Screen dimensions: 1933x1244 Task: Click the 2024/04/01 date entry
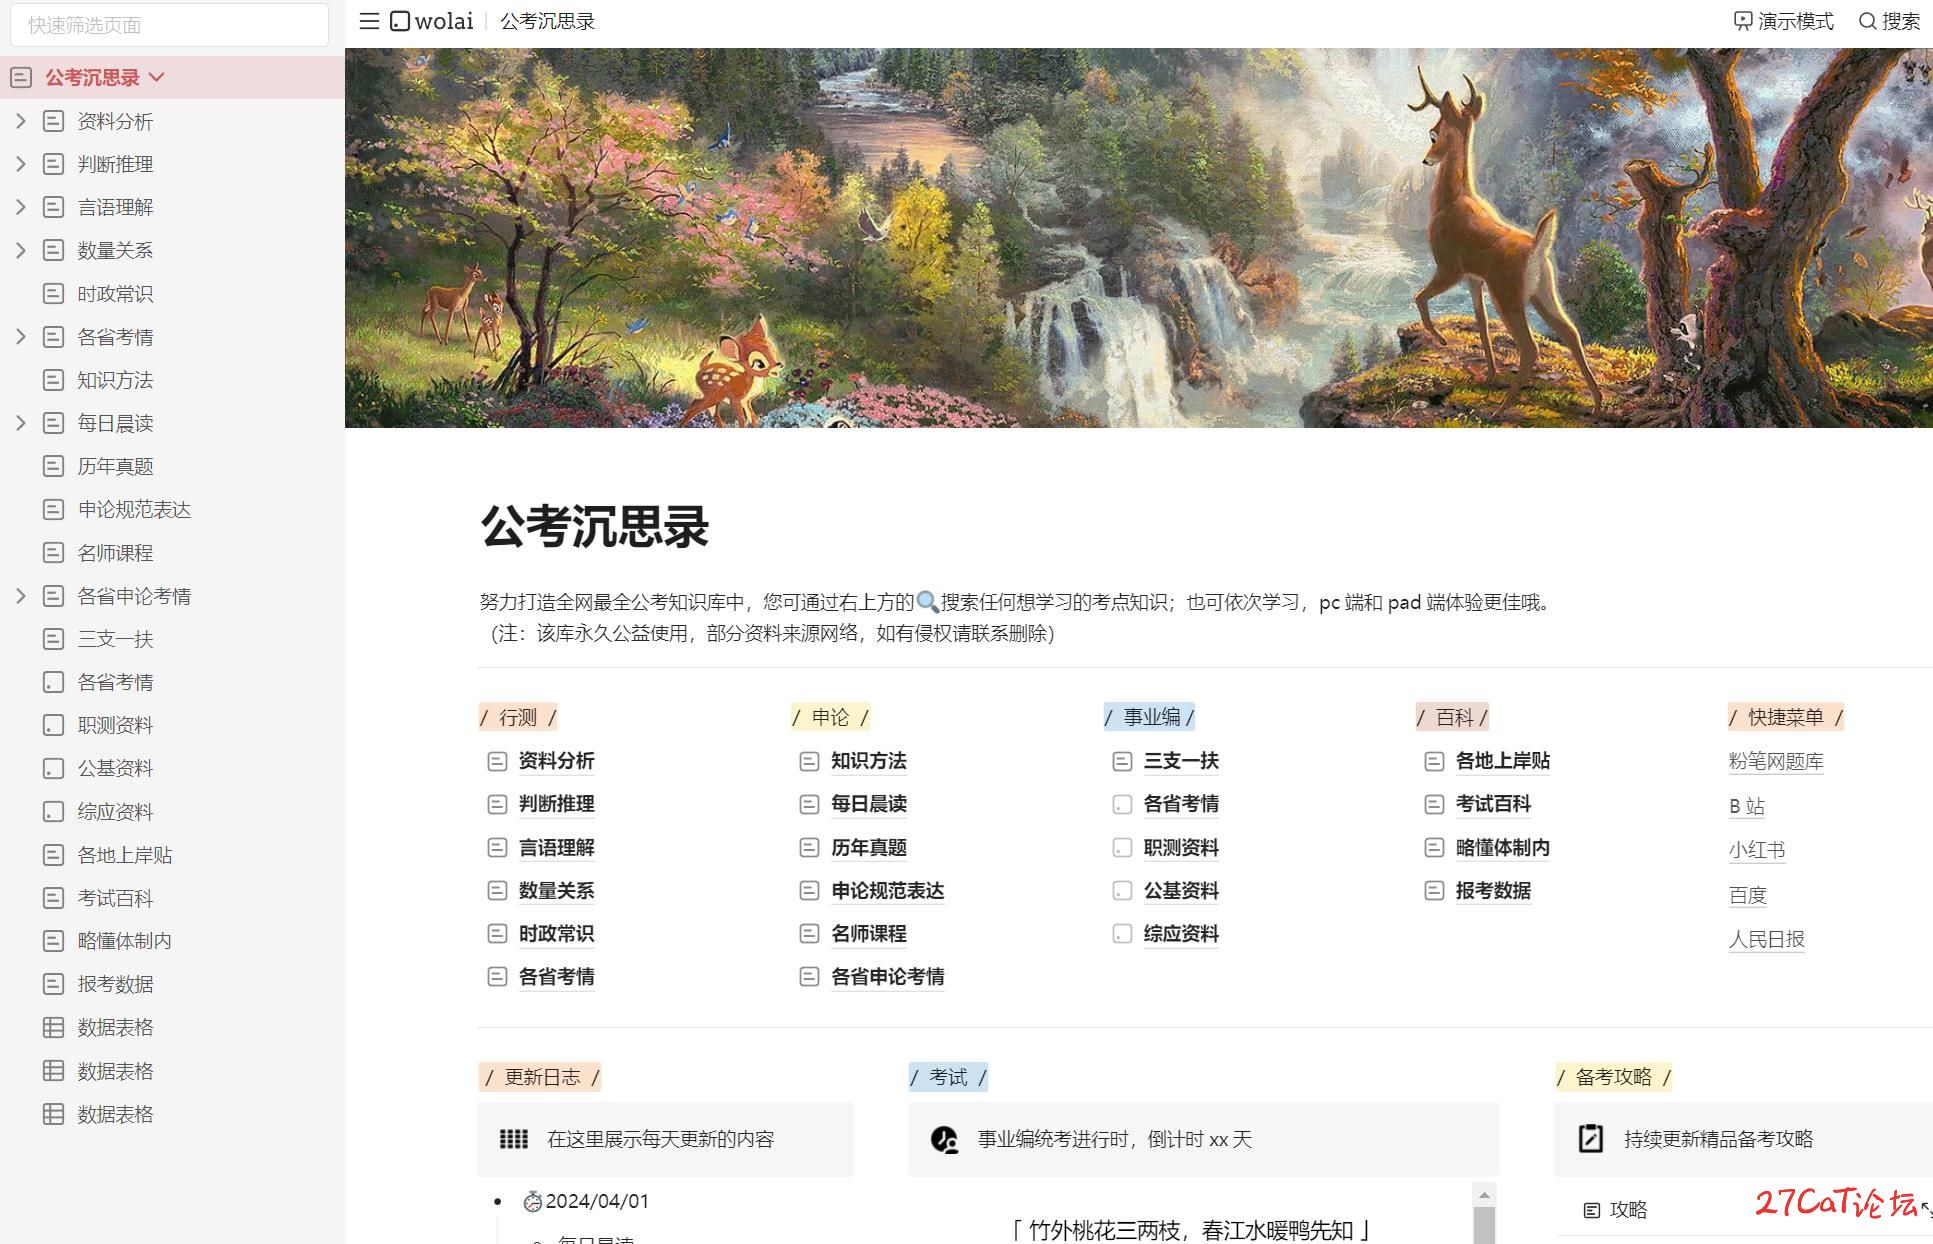coord(597,1201)
